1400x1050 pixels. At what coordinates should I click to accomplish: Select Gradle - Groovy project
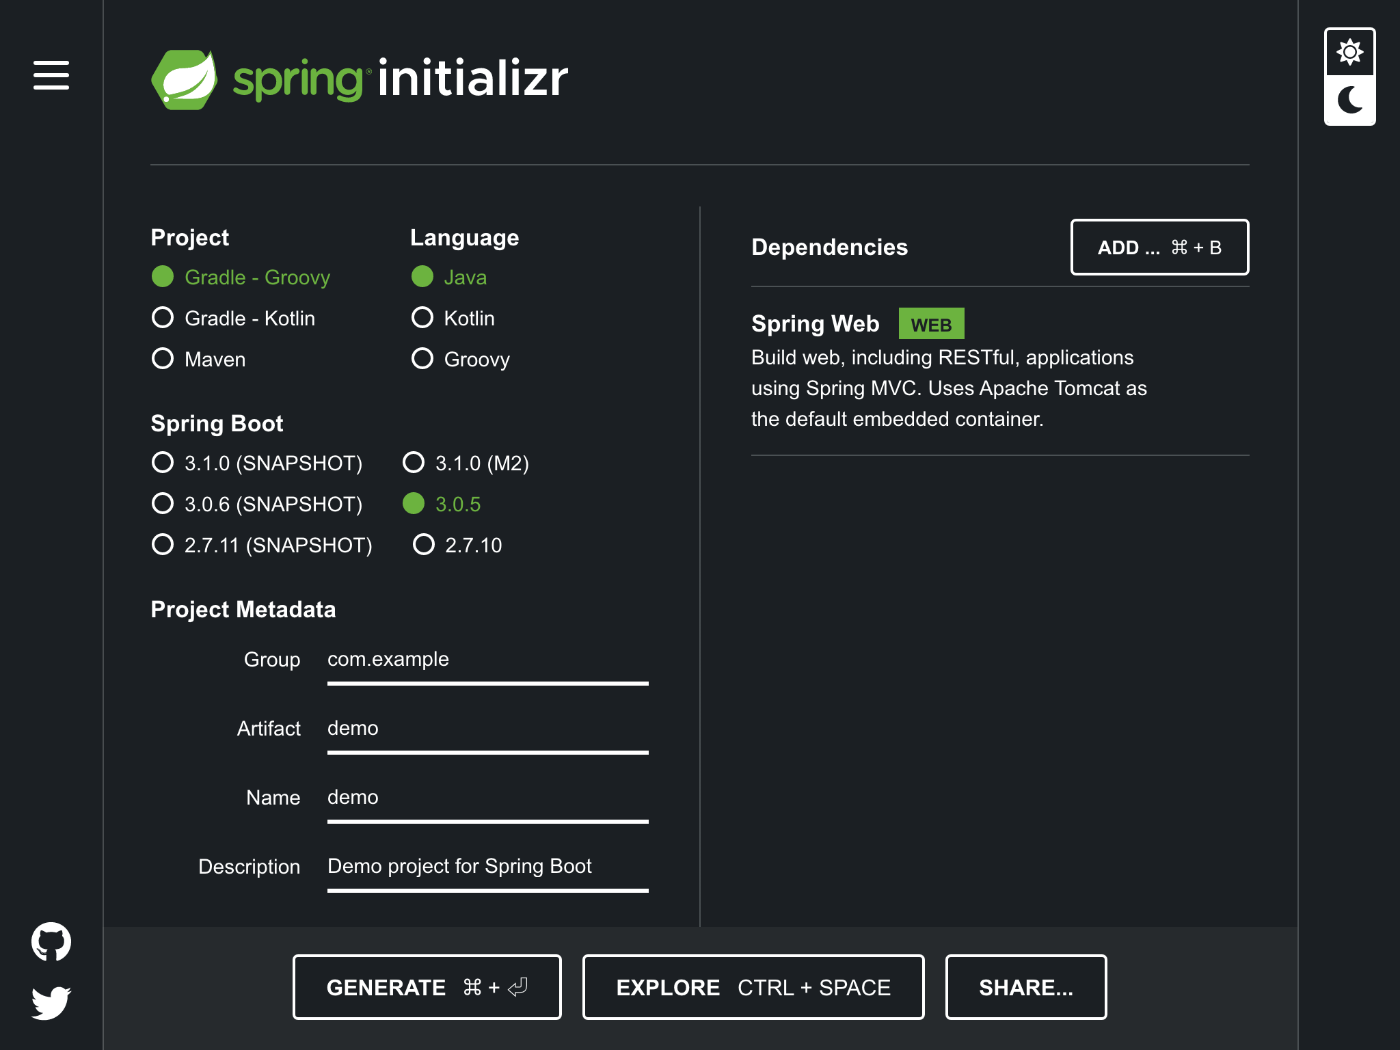241,277
